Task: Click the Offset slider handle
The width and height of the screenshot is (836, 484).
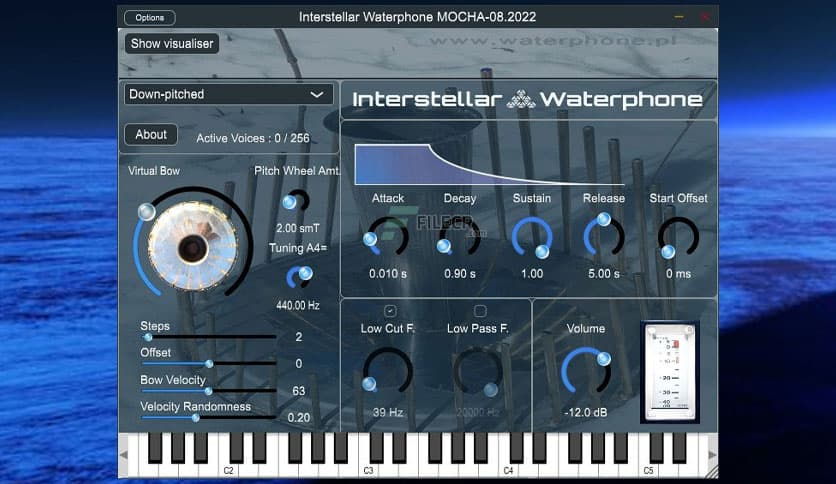Action: (209, 364)
